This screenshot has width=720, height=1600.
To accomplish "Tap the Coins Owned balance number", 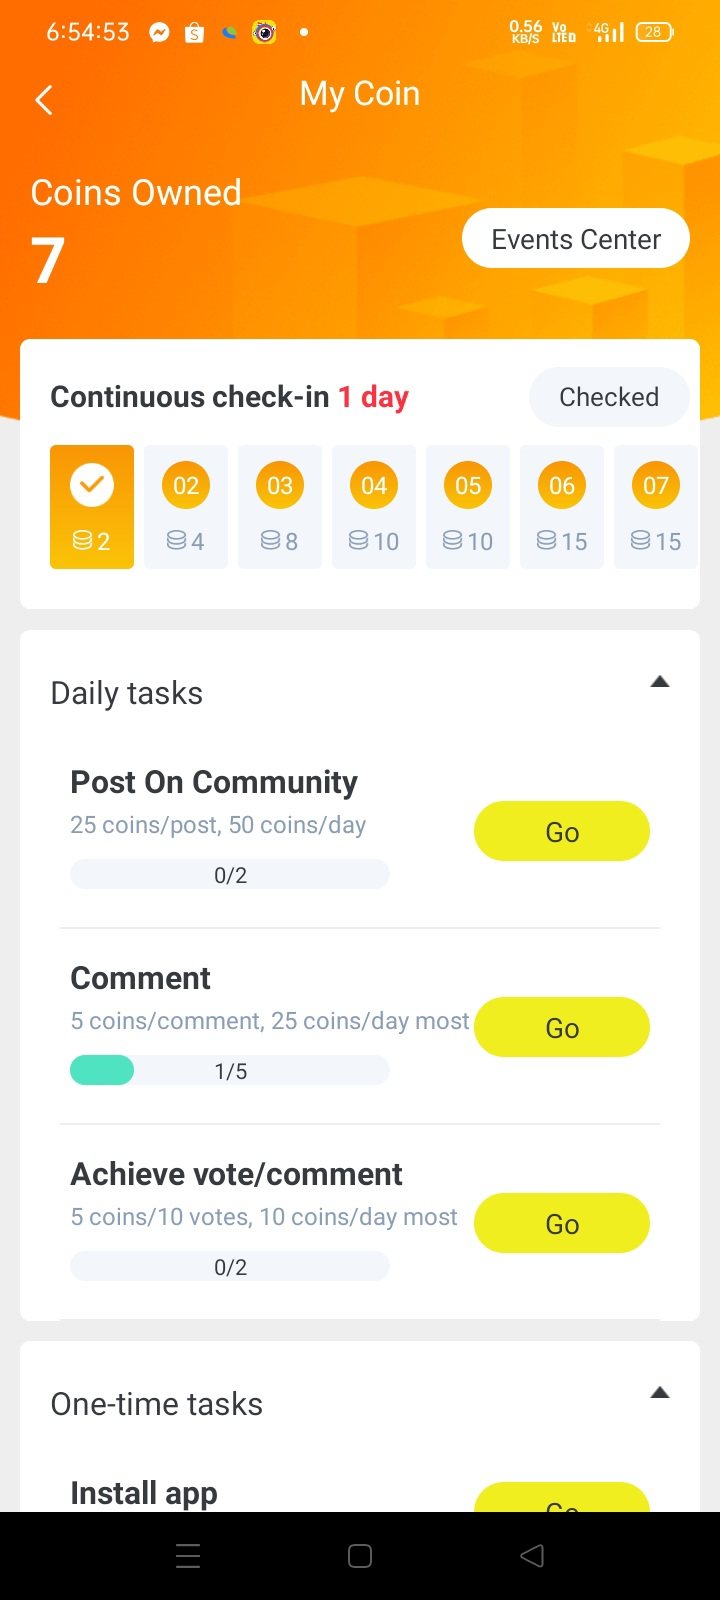I will [x=48, y=261].
